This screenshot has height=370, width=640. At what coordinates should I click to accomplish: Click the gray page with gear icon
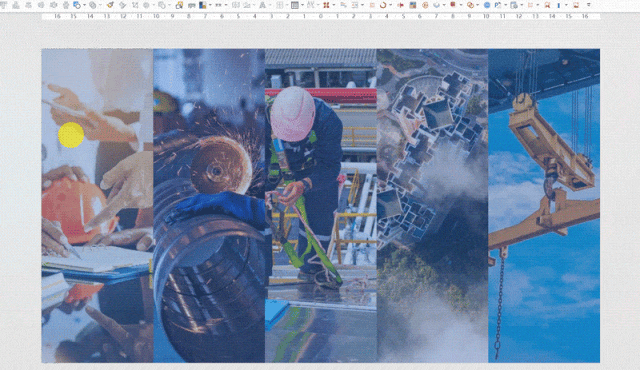click(x=514, y=5)
